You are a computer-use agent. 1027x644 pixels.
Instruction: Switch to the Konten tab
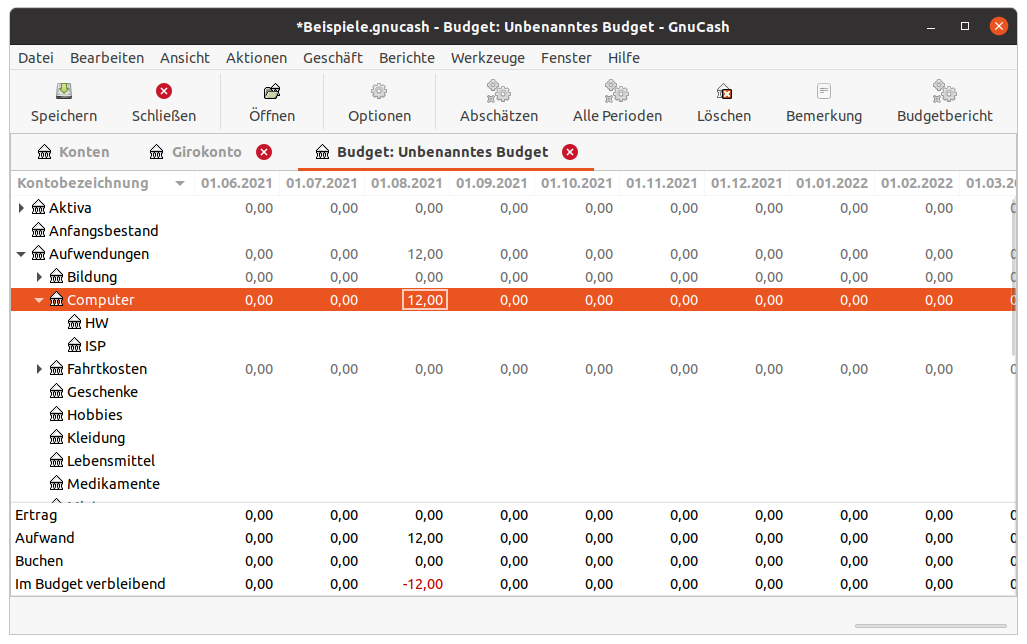(74, 152)
